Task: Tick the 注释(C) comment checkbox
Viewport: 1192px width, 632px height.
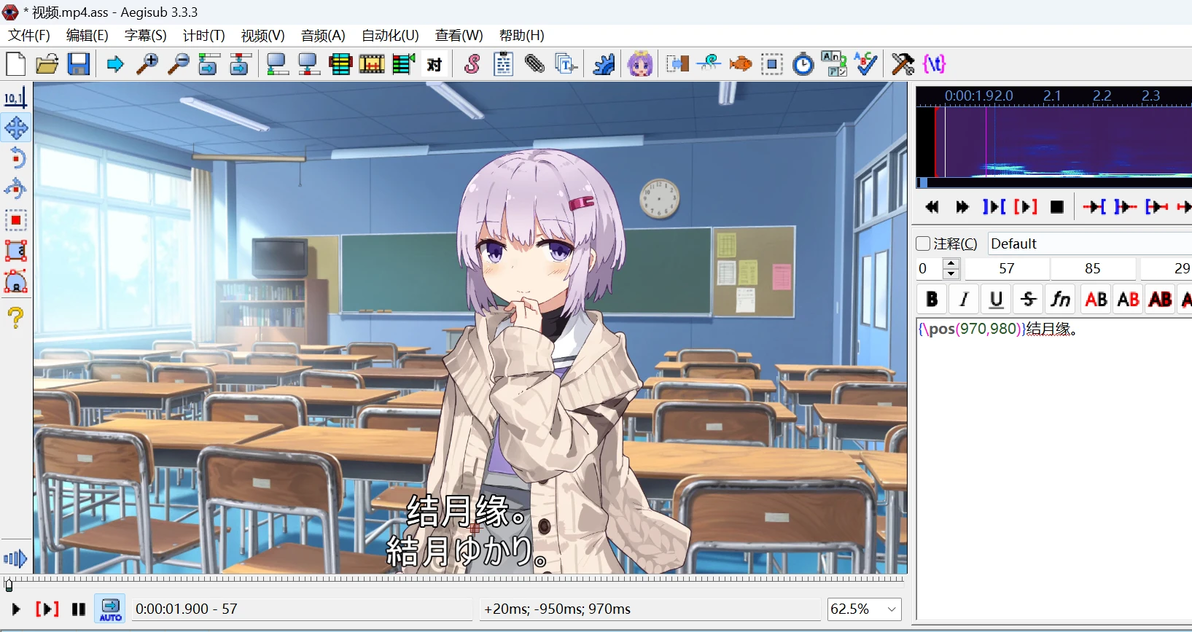Action: (923, 244)
